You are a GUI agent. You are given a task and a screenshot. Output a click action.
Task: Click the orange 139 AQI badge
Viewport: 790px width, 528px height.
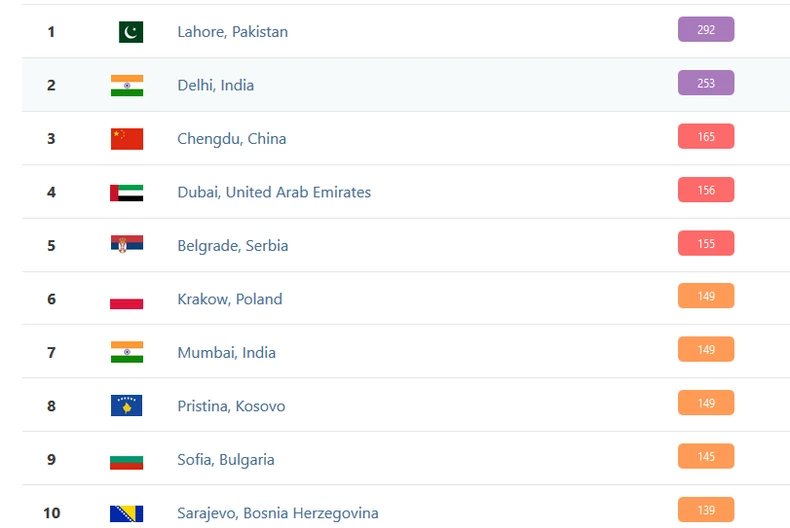pyautogui.click(x=706, y=510)
